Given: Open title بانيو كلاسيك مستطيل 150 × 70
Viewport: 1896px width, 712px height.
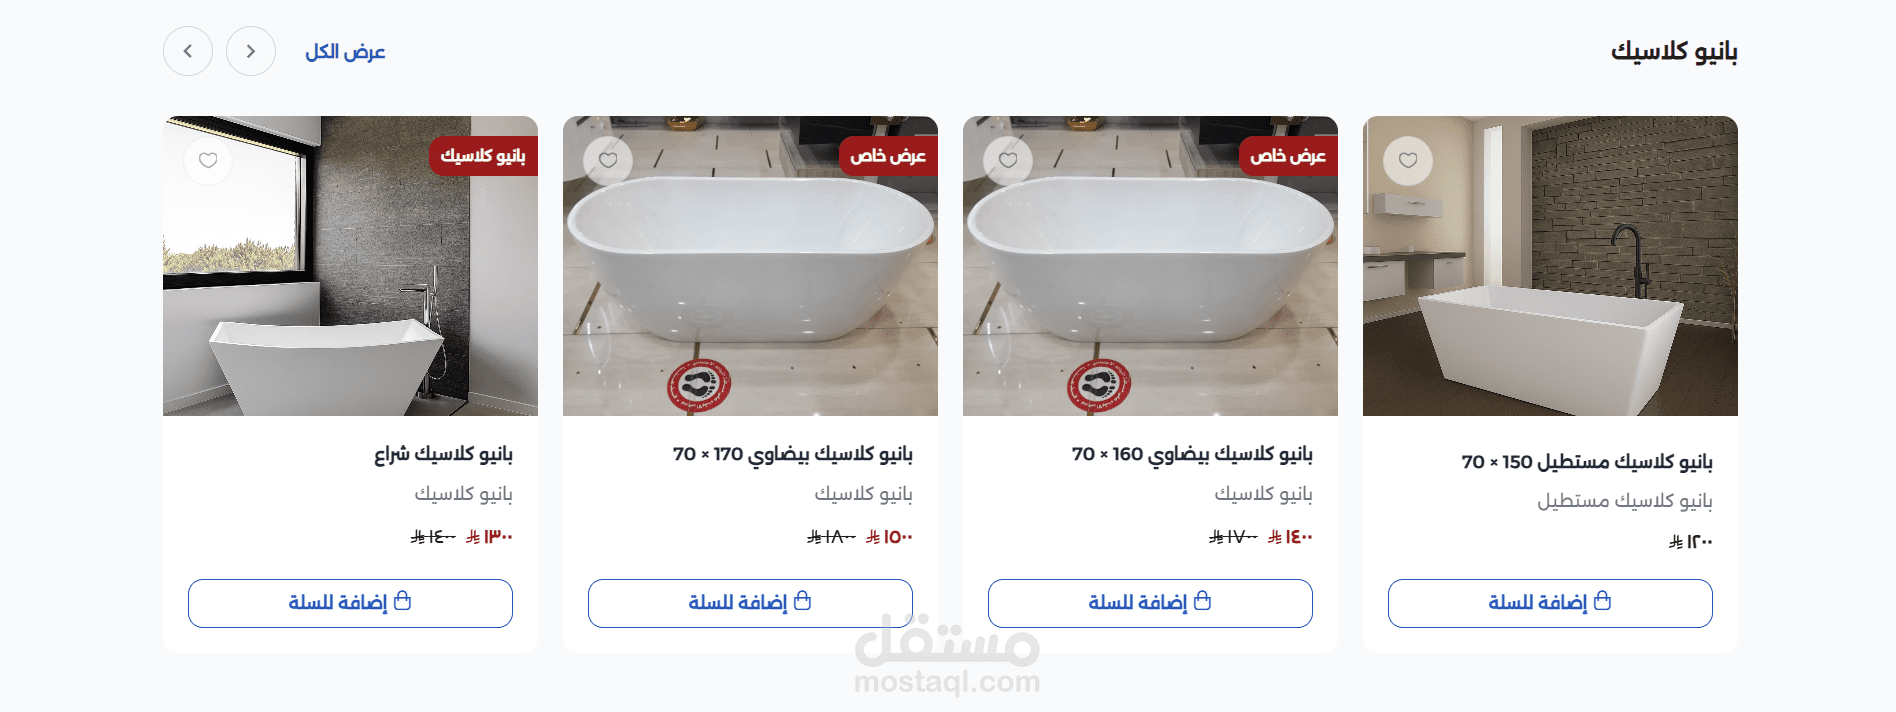Looking at the screenshot, I should pyautogui.click(x=1587, y=461).
